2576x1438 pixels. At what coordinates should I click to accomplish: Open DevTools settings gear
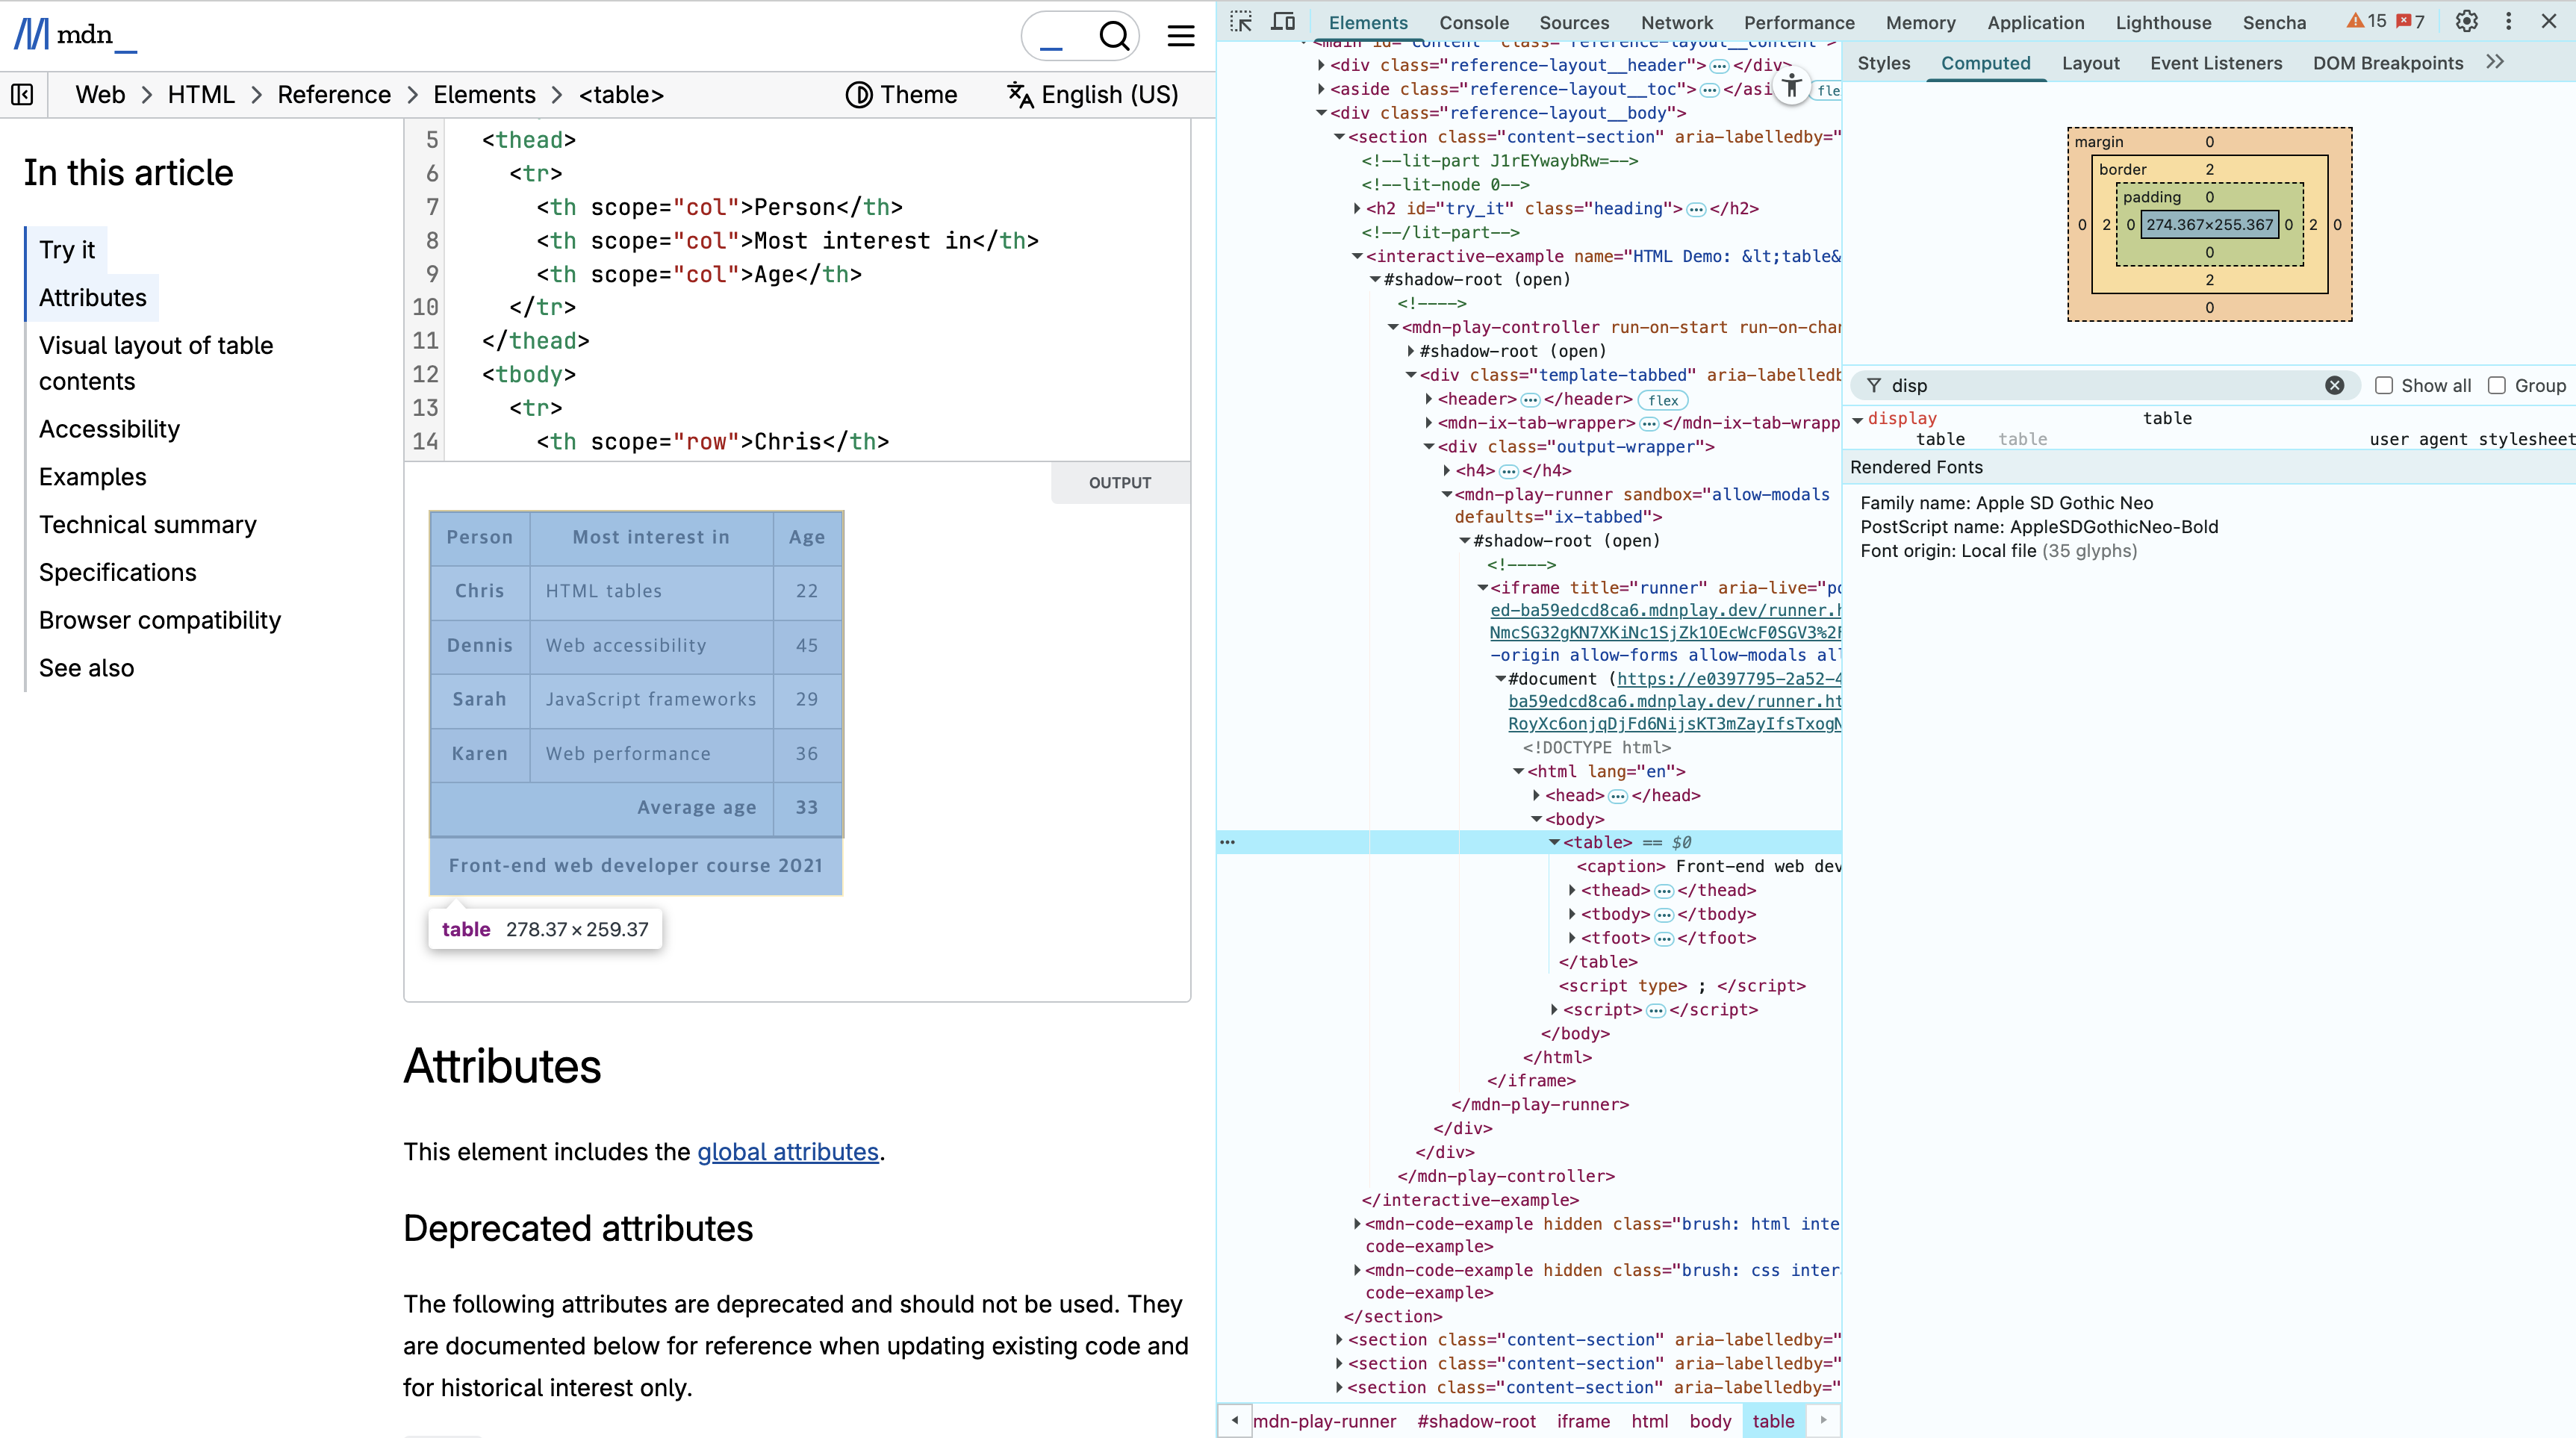point(2467,22)
